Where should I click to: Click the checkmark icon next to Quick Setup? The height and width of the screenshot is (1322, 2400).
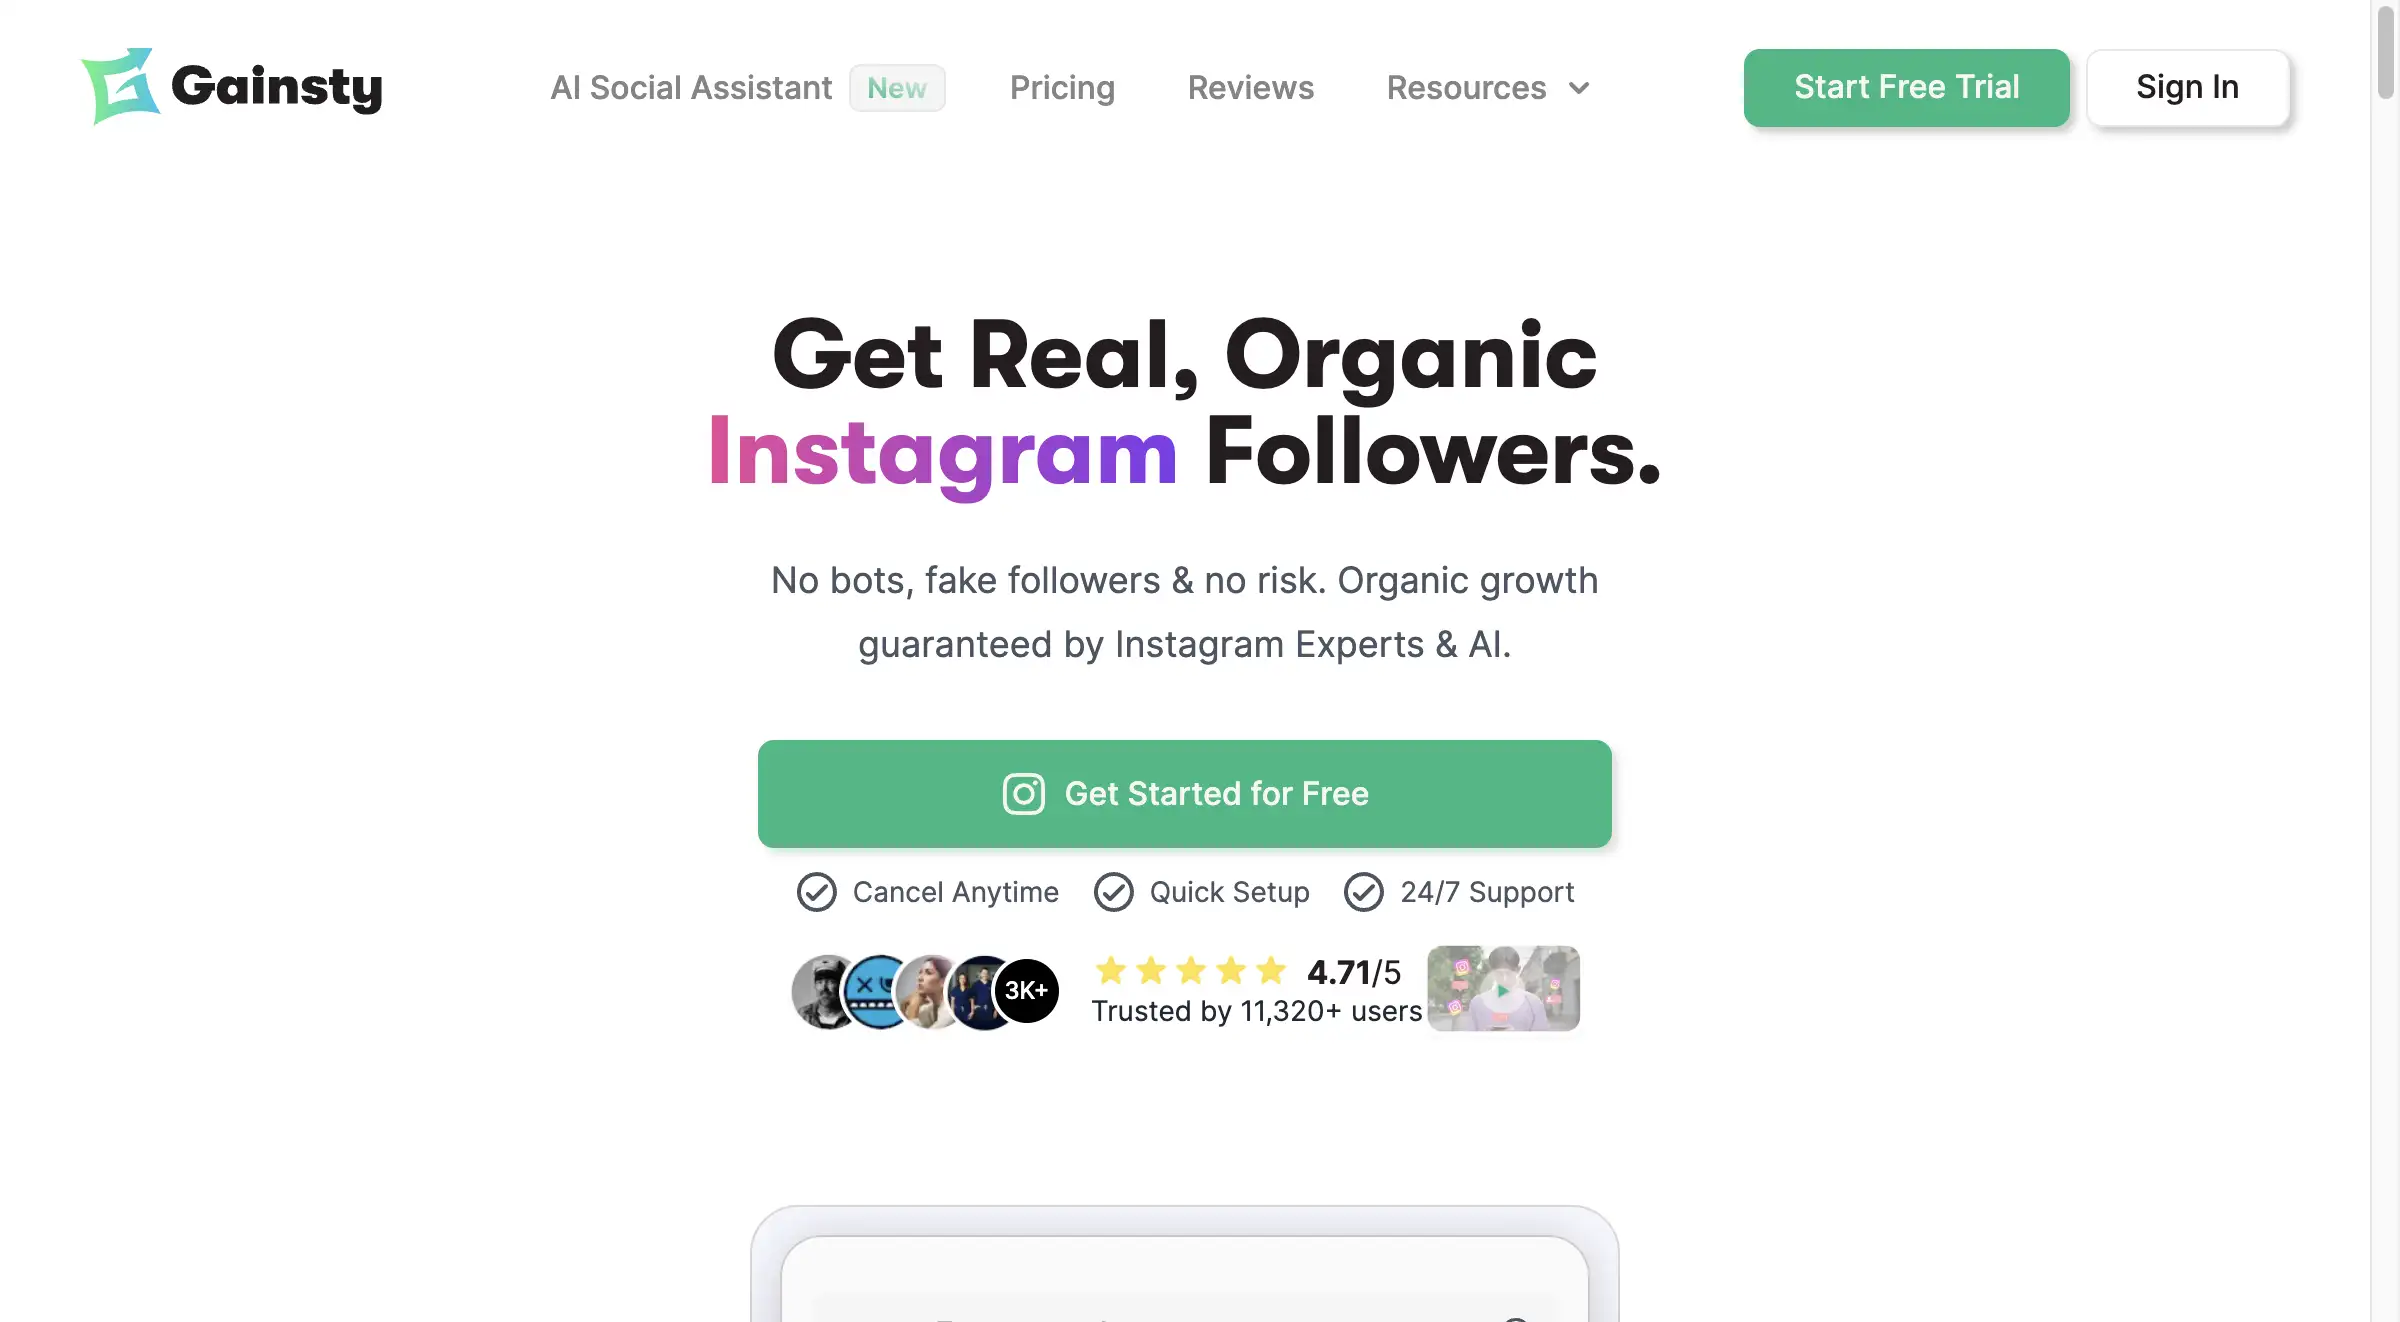click(1115, 892)
